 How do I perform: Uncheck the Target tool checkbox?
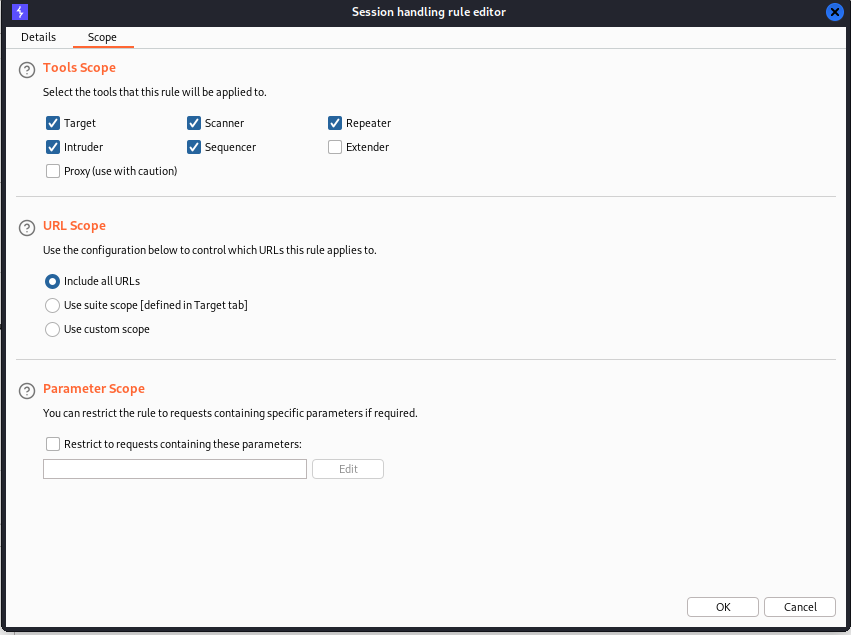(x=53, y=123)
